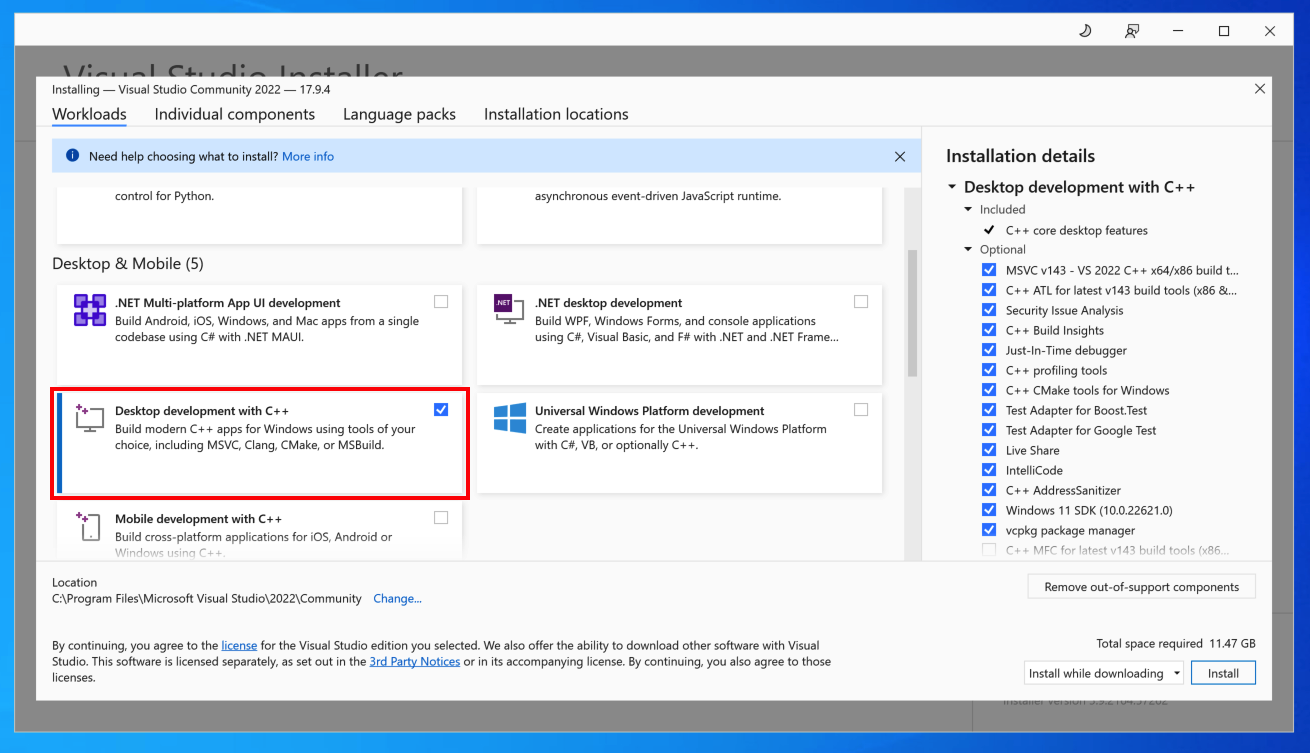The image size is (1310, 753).
Task: Collapse the Included section arrow
Action: [968, 210]
